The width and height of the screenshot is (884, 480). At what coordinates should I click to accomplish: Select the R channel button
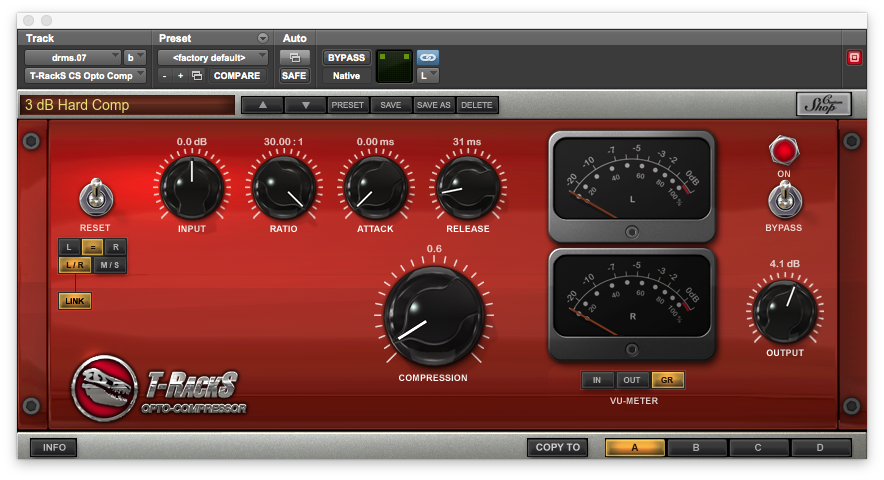tap(116, 247)
